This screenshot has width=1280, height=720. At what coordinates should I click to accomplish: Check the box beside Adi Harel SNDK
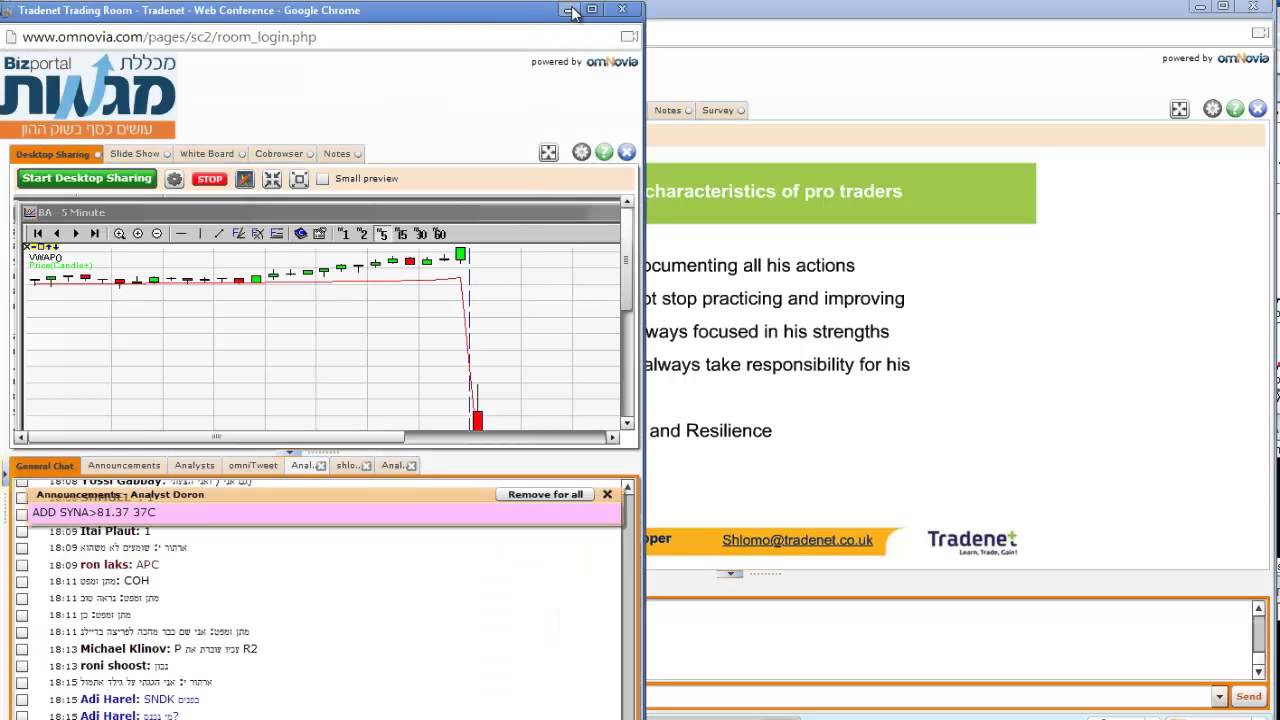pos(22,699)
